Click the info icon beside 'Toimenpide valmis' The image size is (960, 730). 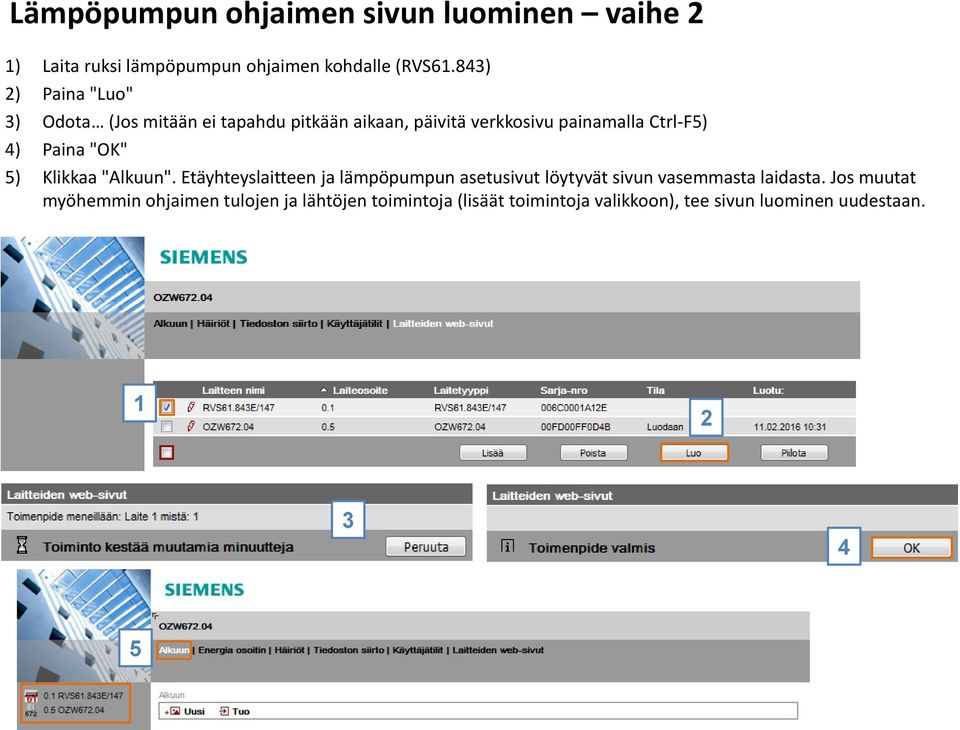[508, 546]
